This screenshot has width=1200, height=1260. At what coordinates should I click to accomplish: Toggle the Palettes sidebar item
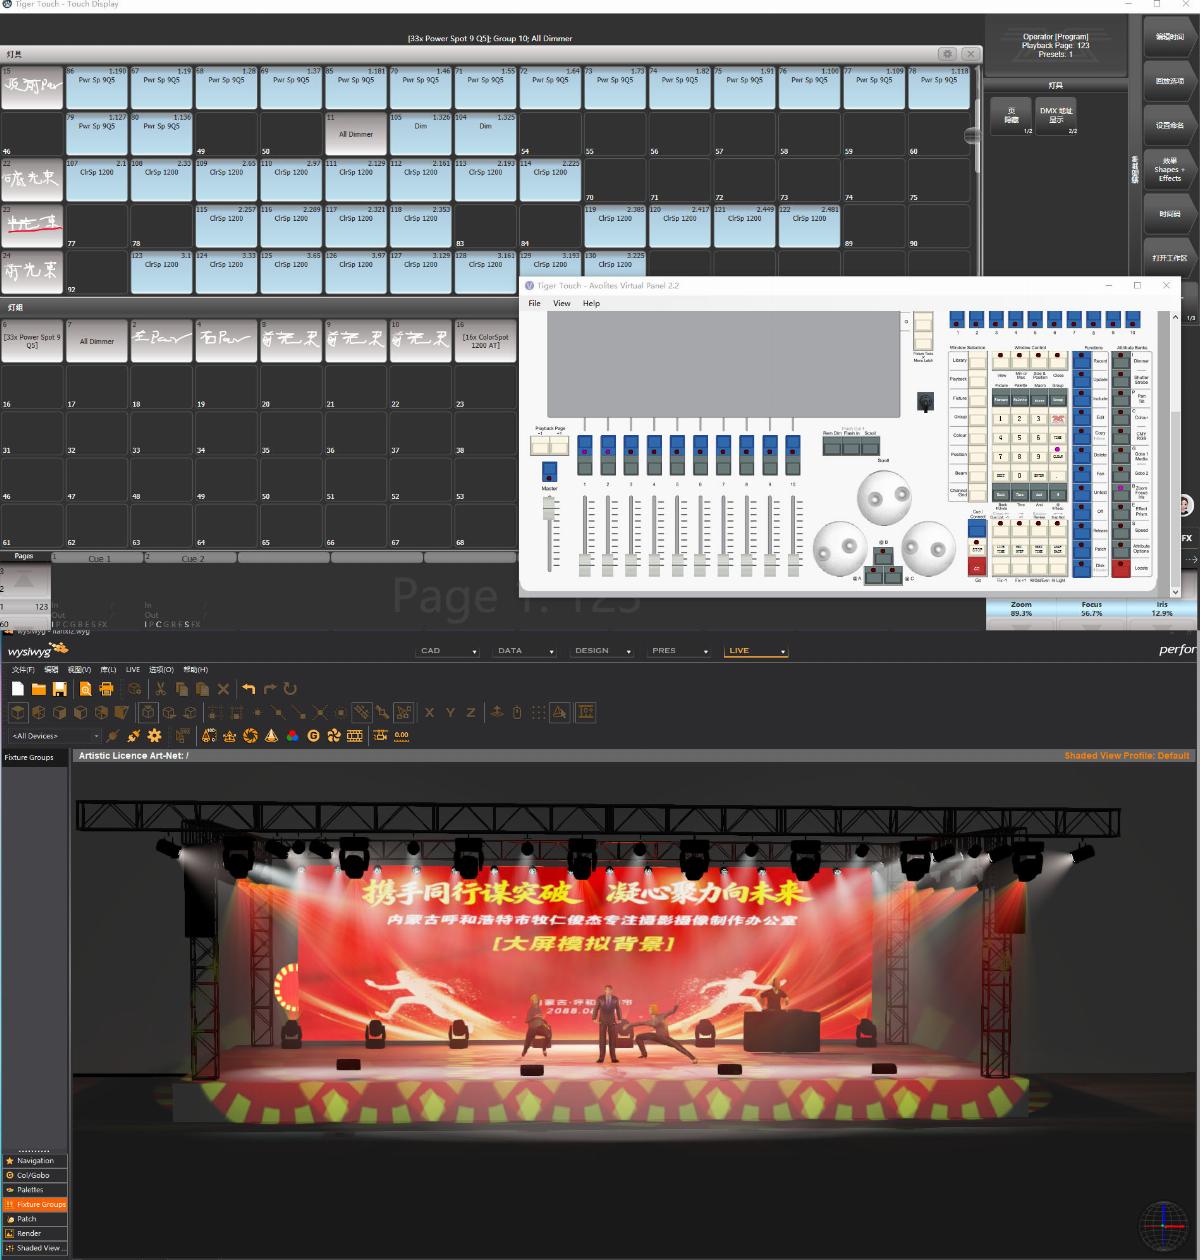[x=35, y=1190]
